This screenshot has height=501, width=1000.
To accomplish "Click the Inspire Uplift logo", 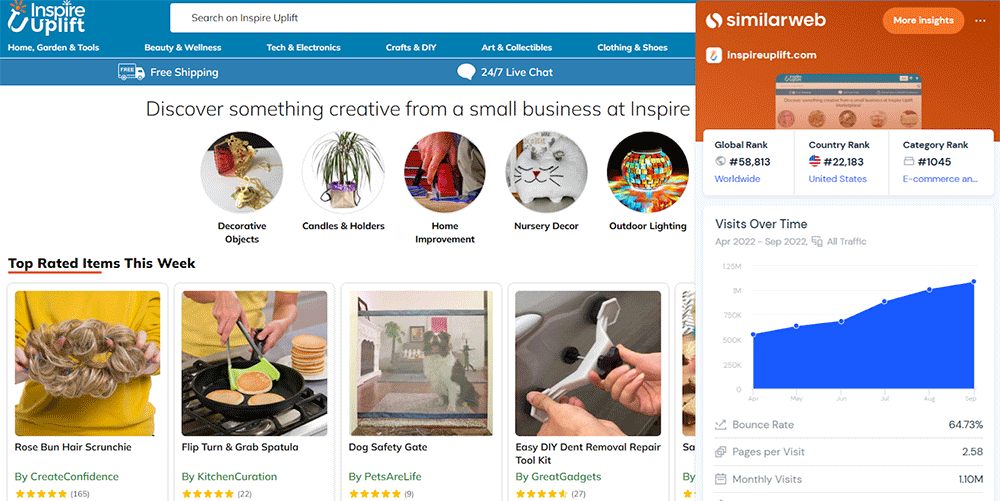I will 47,19.
